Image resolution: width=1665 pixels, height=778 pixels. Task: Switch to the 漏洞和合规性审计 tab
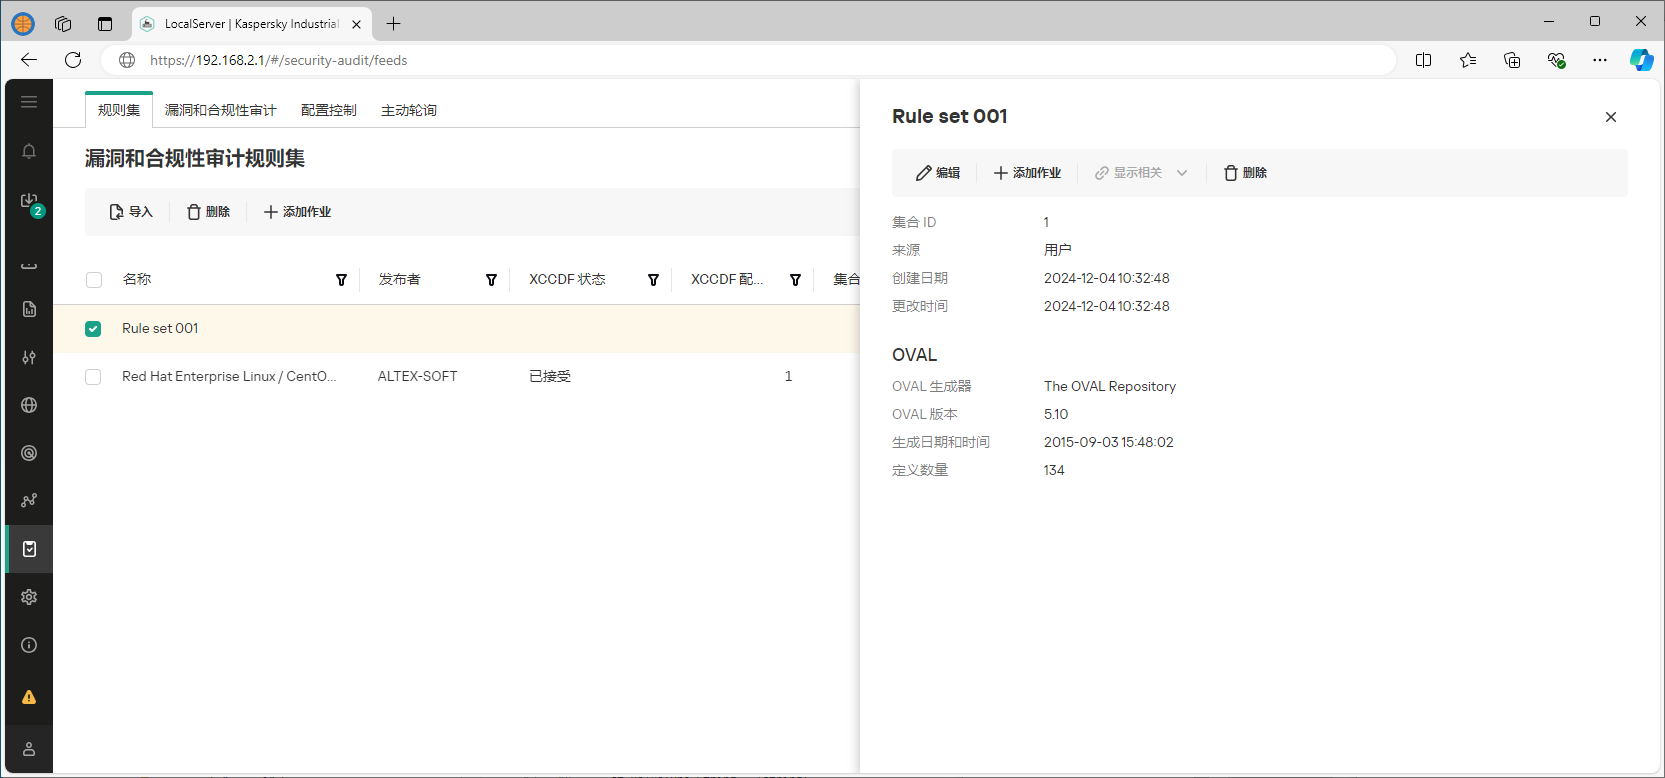(x=220, y=110)
